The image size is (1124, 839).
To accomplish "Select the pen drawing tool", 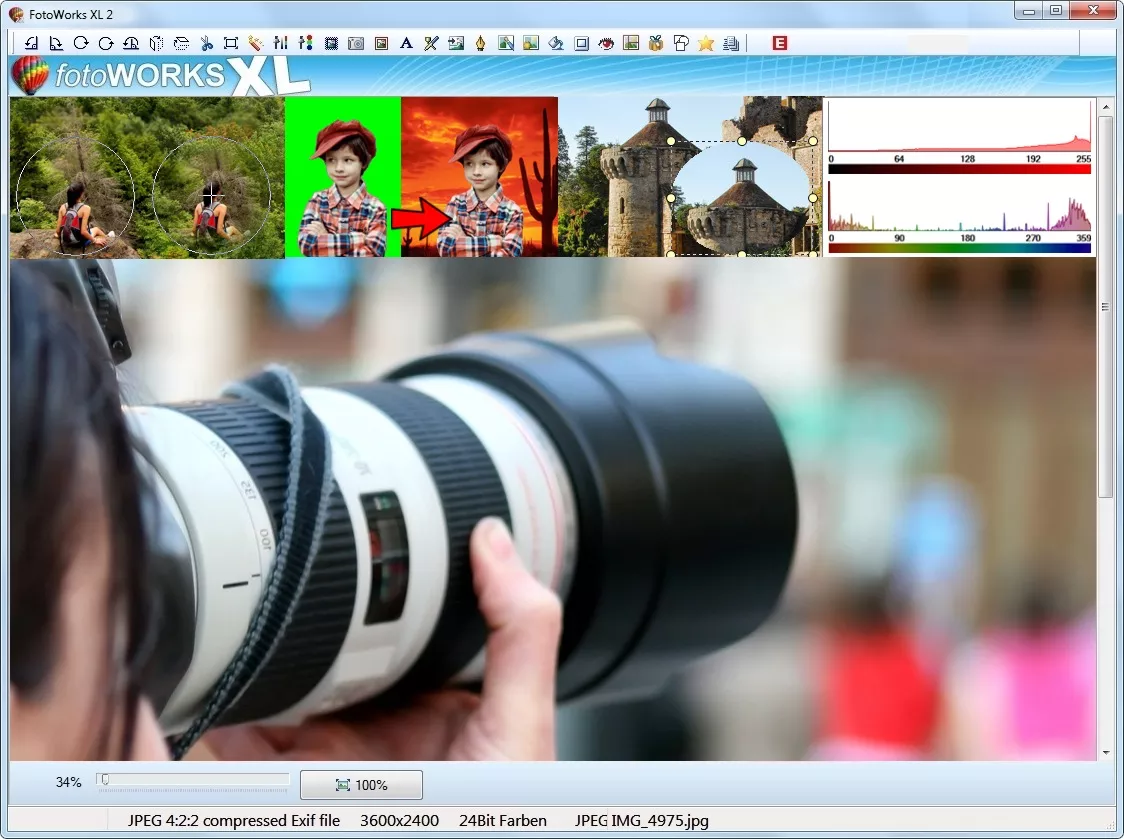I will click(x=479, y=43).
